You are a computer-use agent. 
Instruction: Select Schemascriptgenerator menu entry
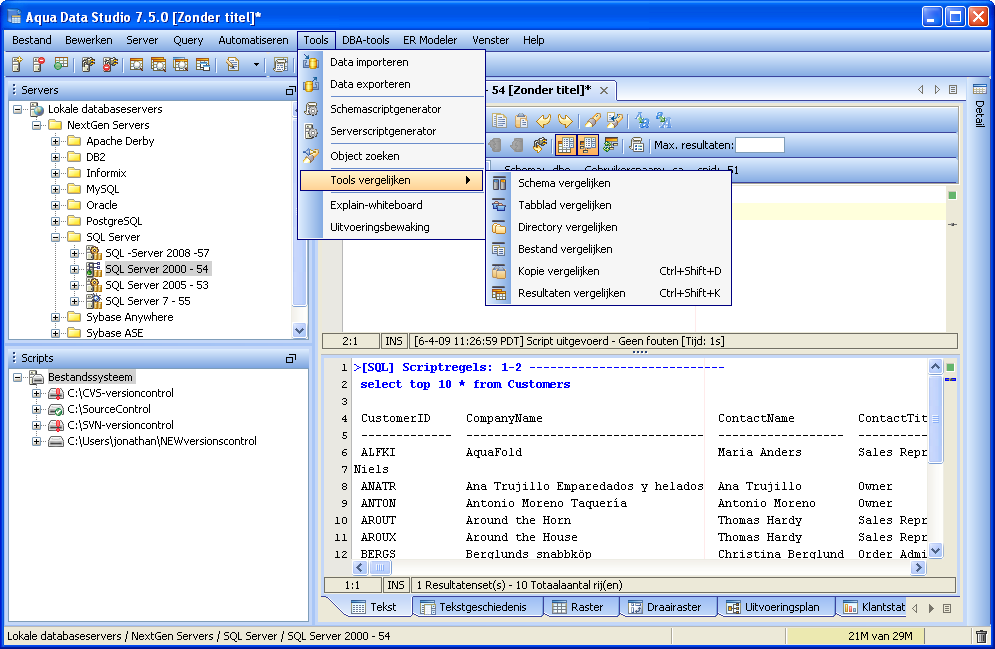point(392,109)
